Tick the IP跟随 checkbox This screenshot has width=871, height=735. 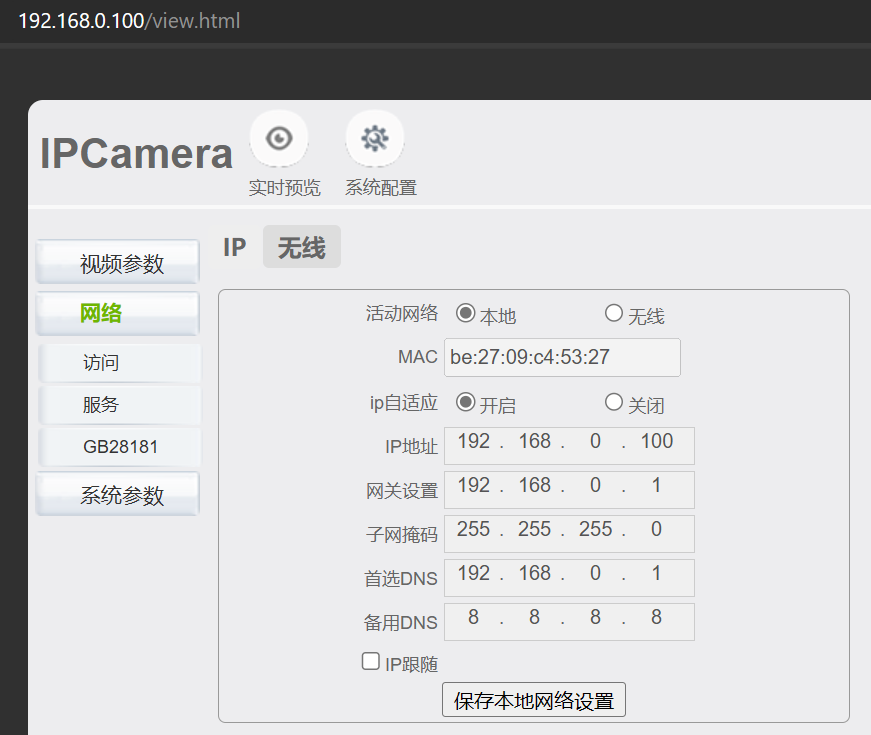click(371, 661)
